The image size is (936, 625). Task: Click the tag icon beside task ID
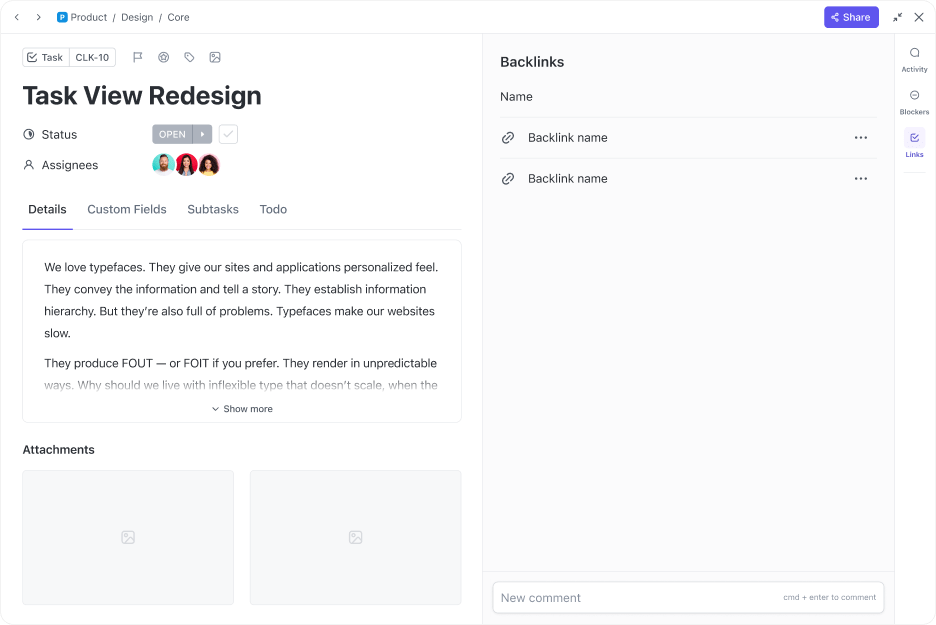tap(189, 58)
